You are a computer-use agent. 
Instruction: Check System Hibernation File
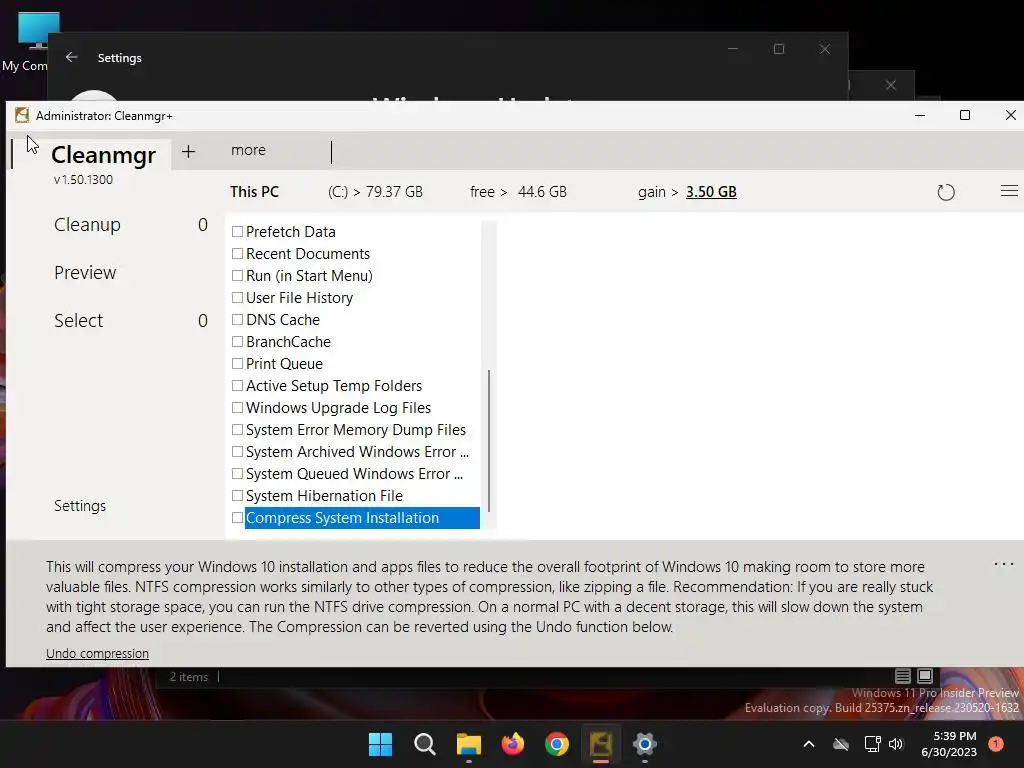pos(237,496)
